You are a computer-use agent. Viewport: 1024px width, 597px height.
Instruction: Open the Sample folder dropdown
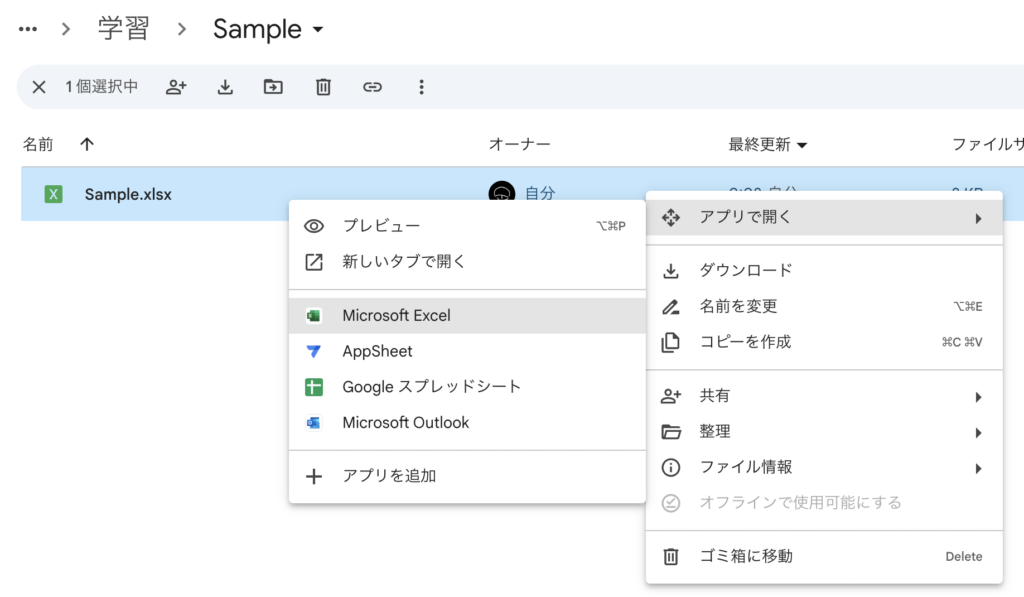268,29
